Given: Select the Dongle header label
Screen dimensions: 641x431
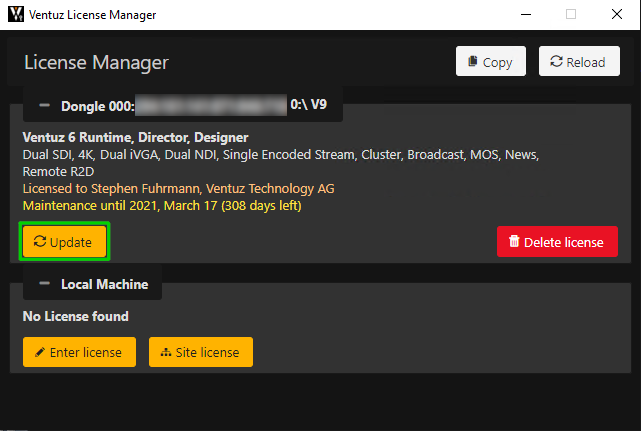Looking at the screenshot, I should 97,105.
